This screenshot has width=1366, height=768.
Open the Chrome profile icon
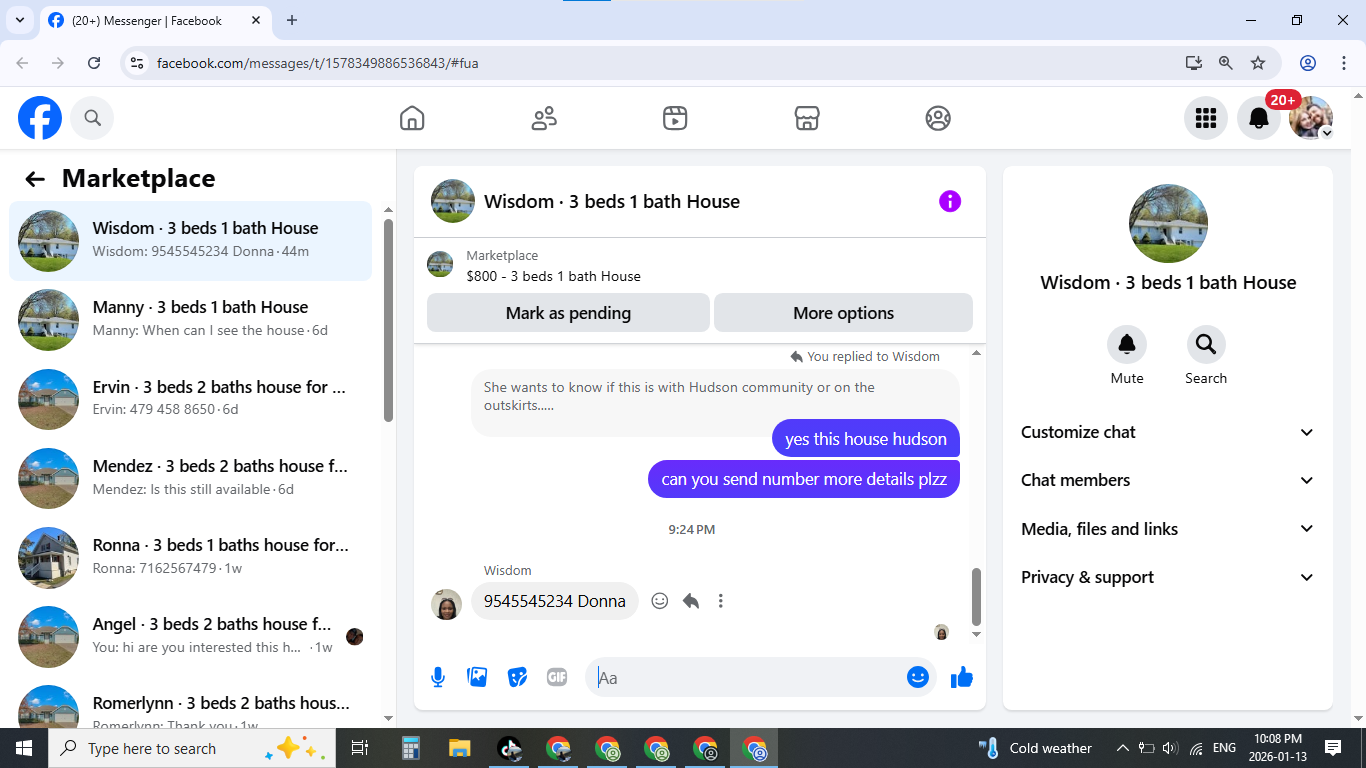point(1308,63)
